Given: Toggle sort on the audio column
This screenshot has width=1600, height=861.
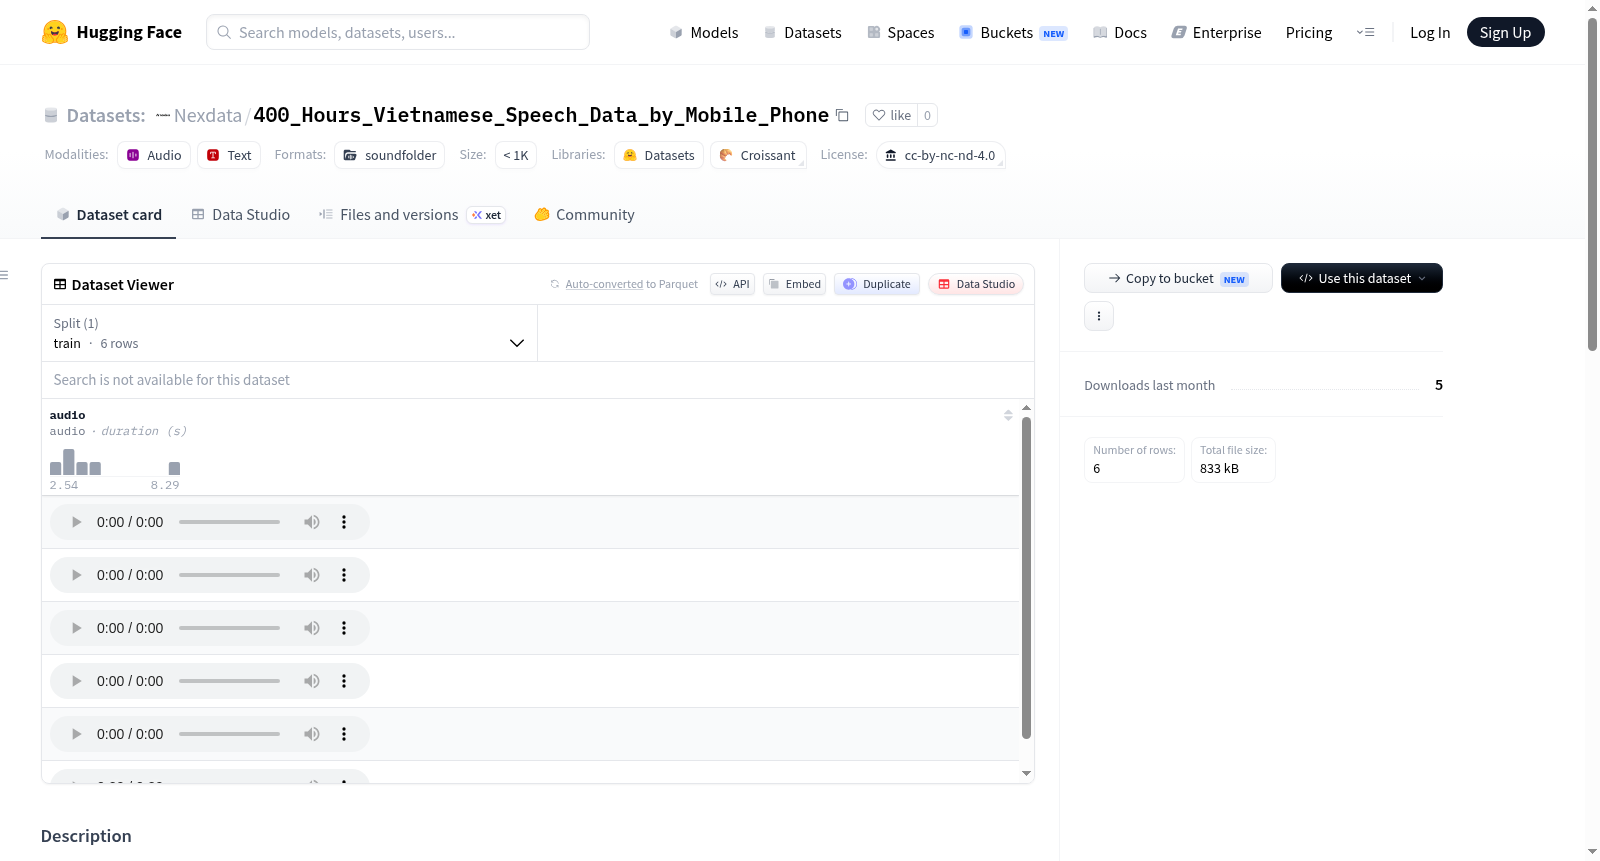Looking at the screenshot, I should click(x=1008, y=415).
